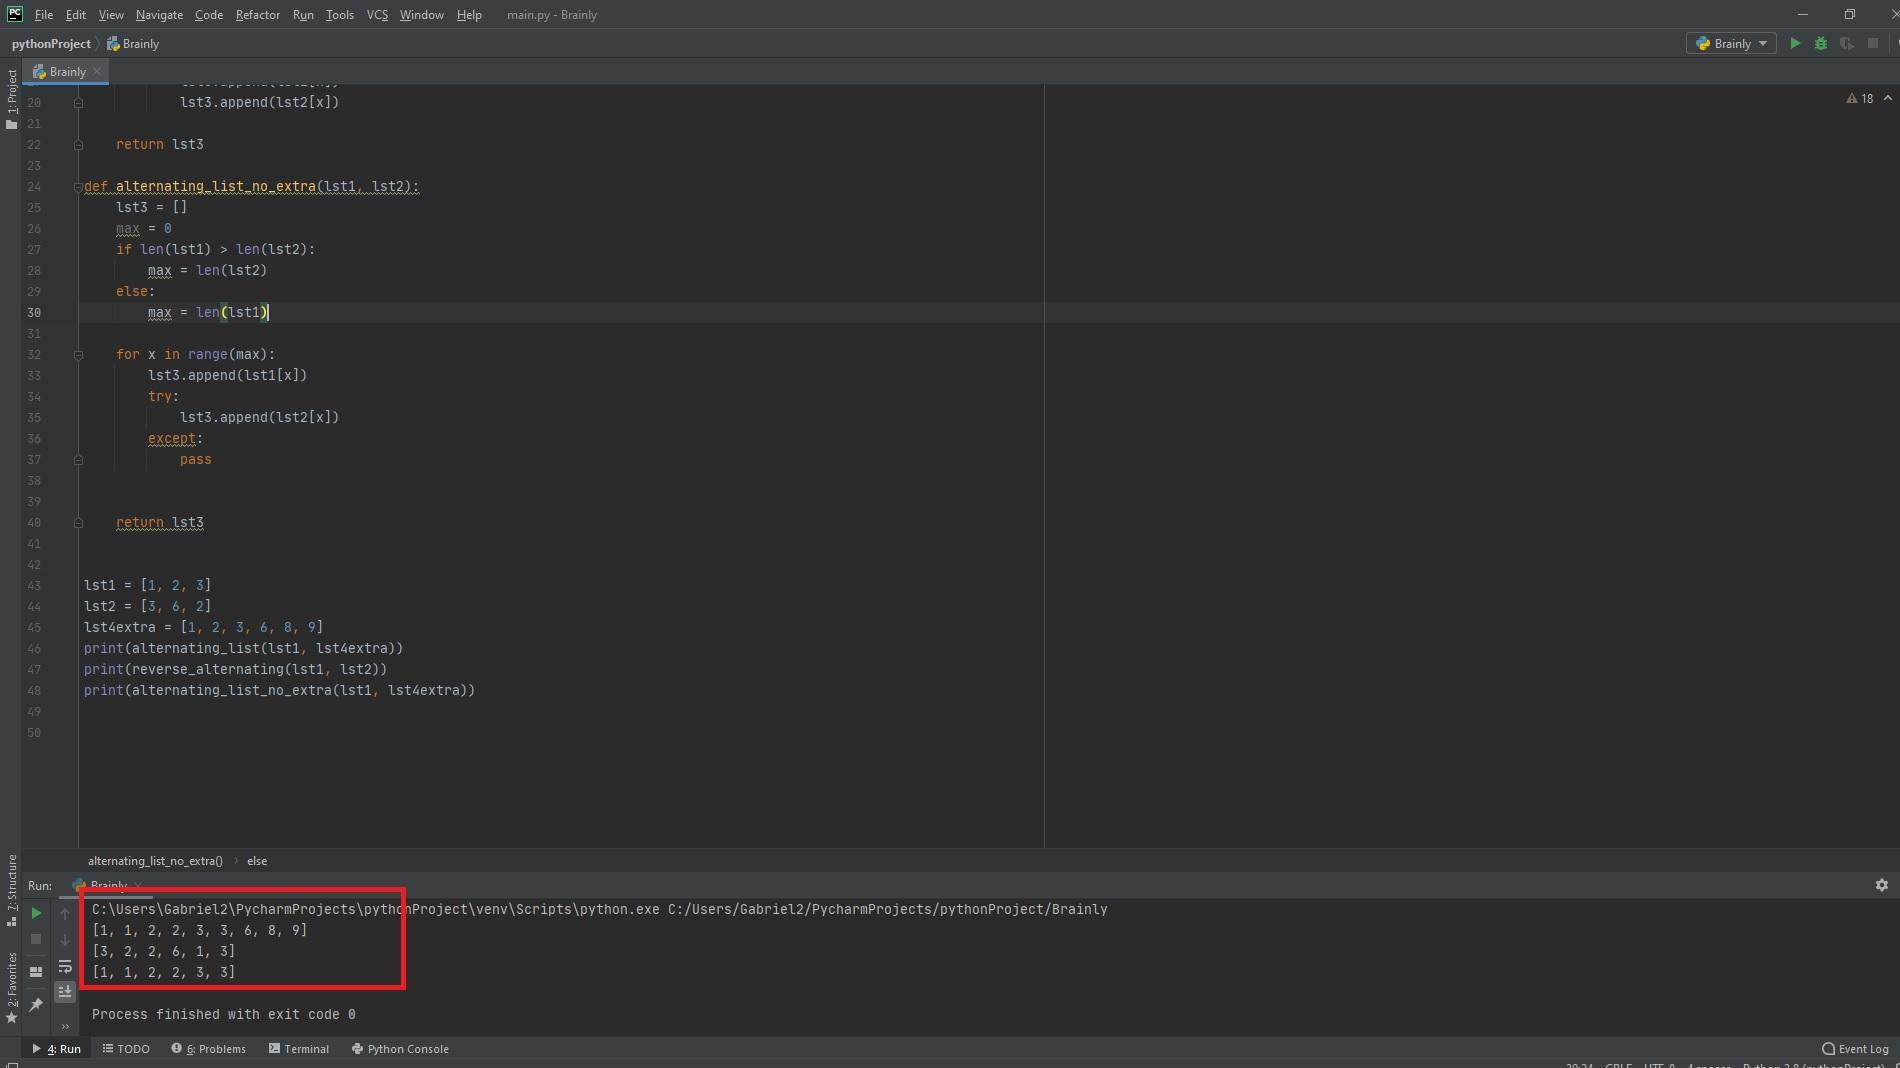The height and width of the screenshot is (1068, 1900).
Task: Switch to the TODO tool window tab
Action: click(x=126, y=1049)
